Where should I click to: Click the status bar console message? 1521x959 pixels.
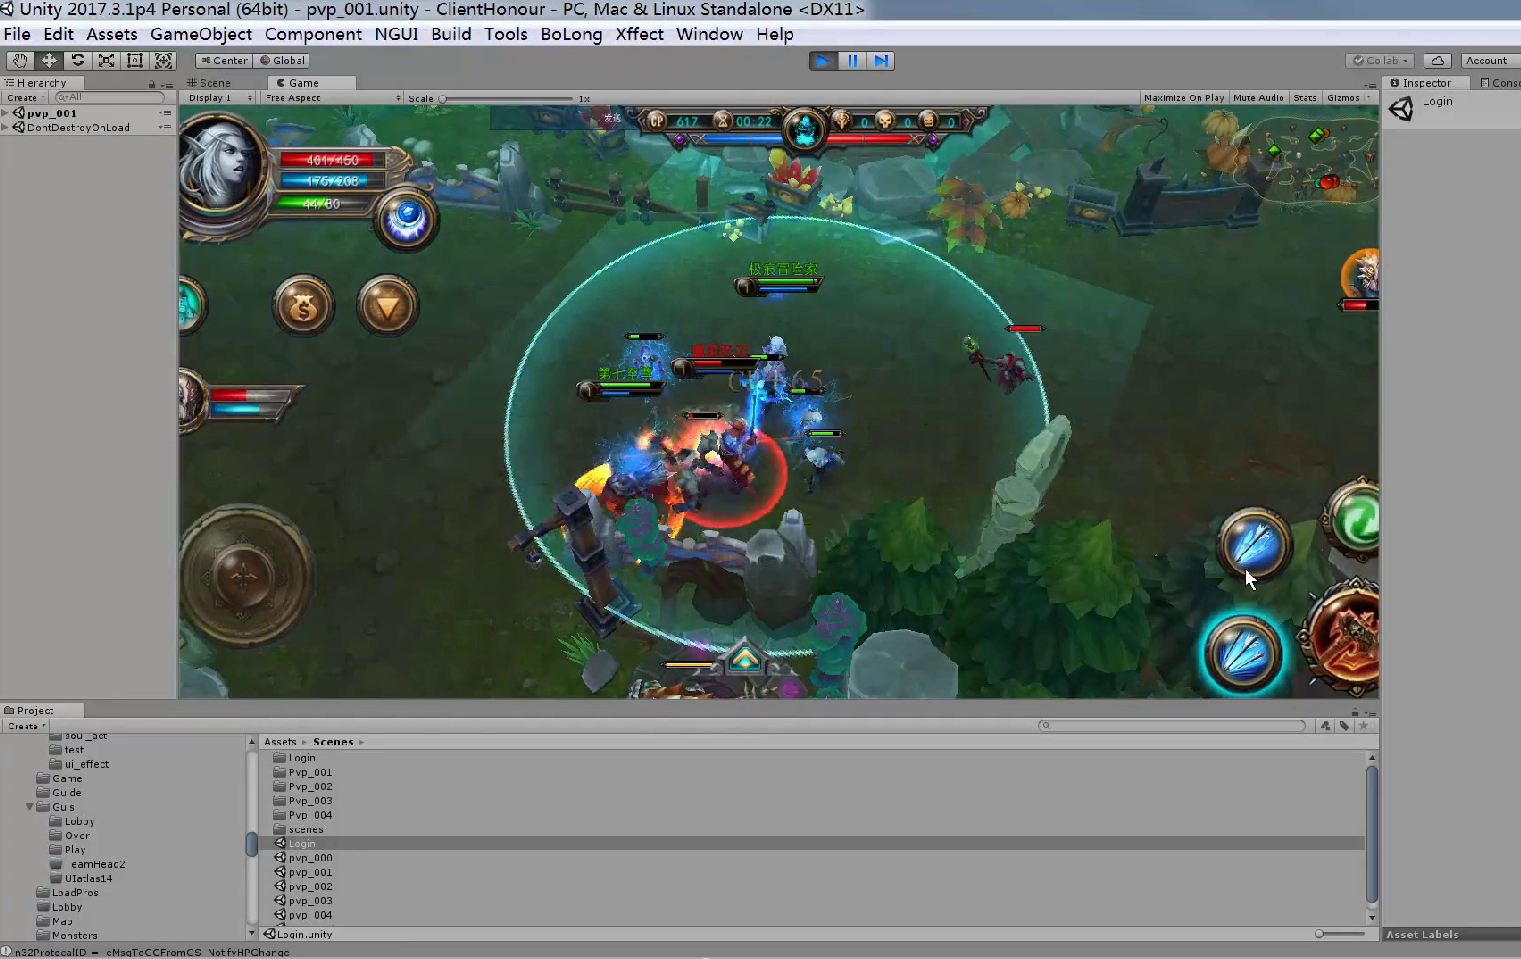[152, 952]
